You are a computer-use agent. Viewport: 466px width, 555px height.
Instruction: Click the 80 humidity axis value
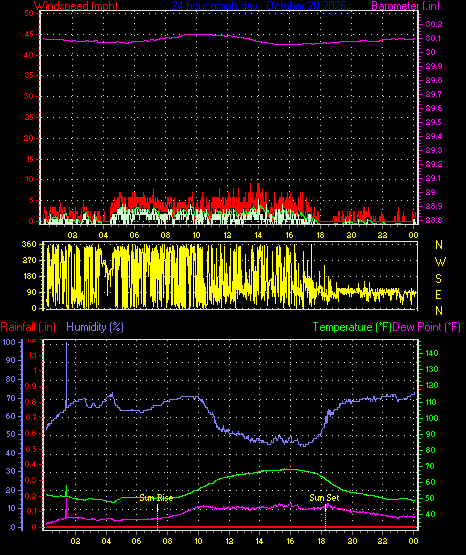[x=11, y=379]
